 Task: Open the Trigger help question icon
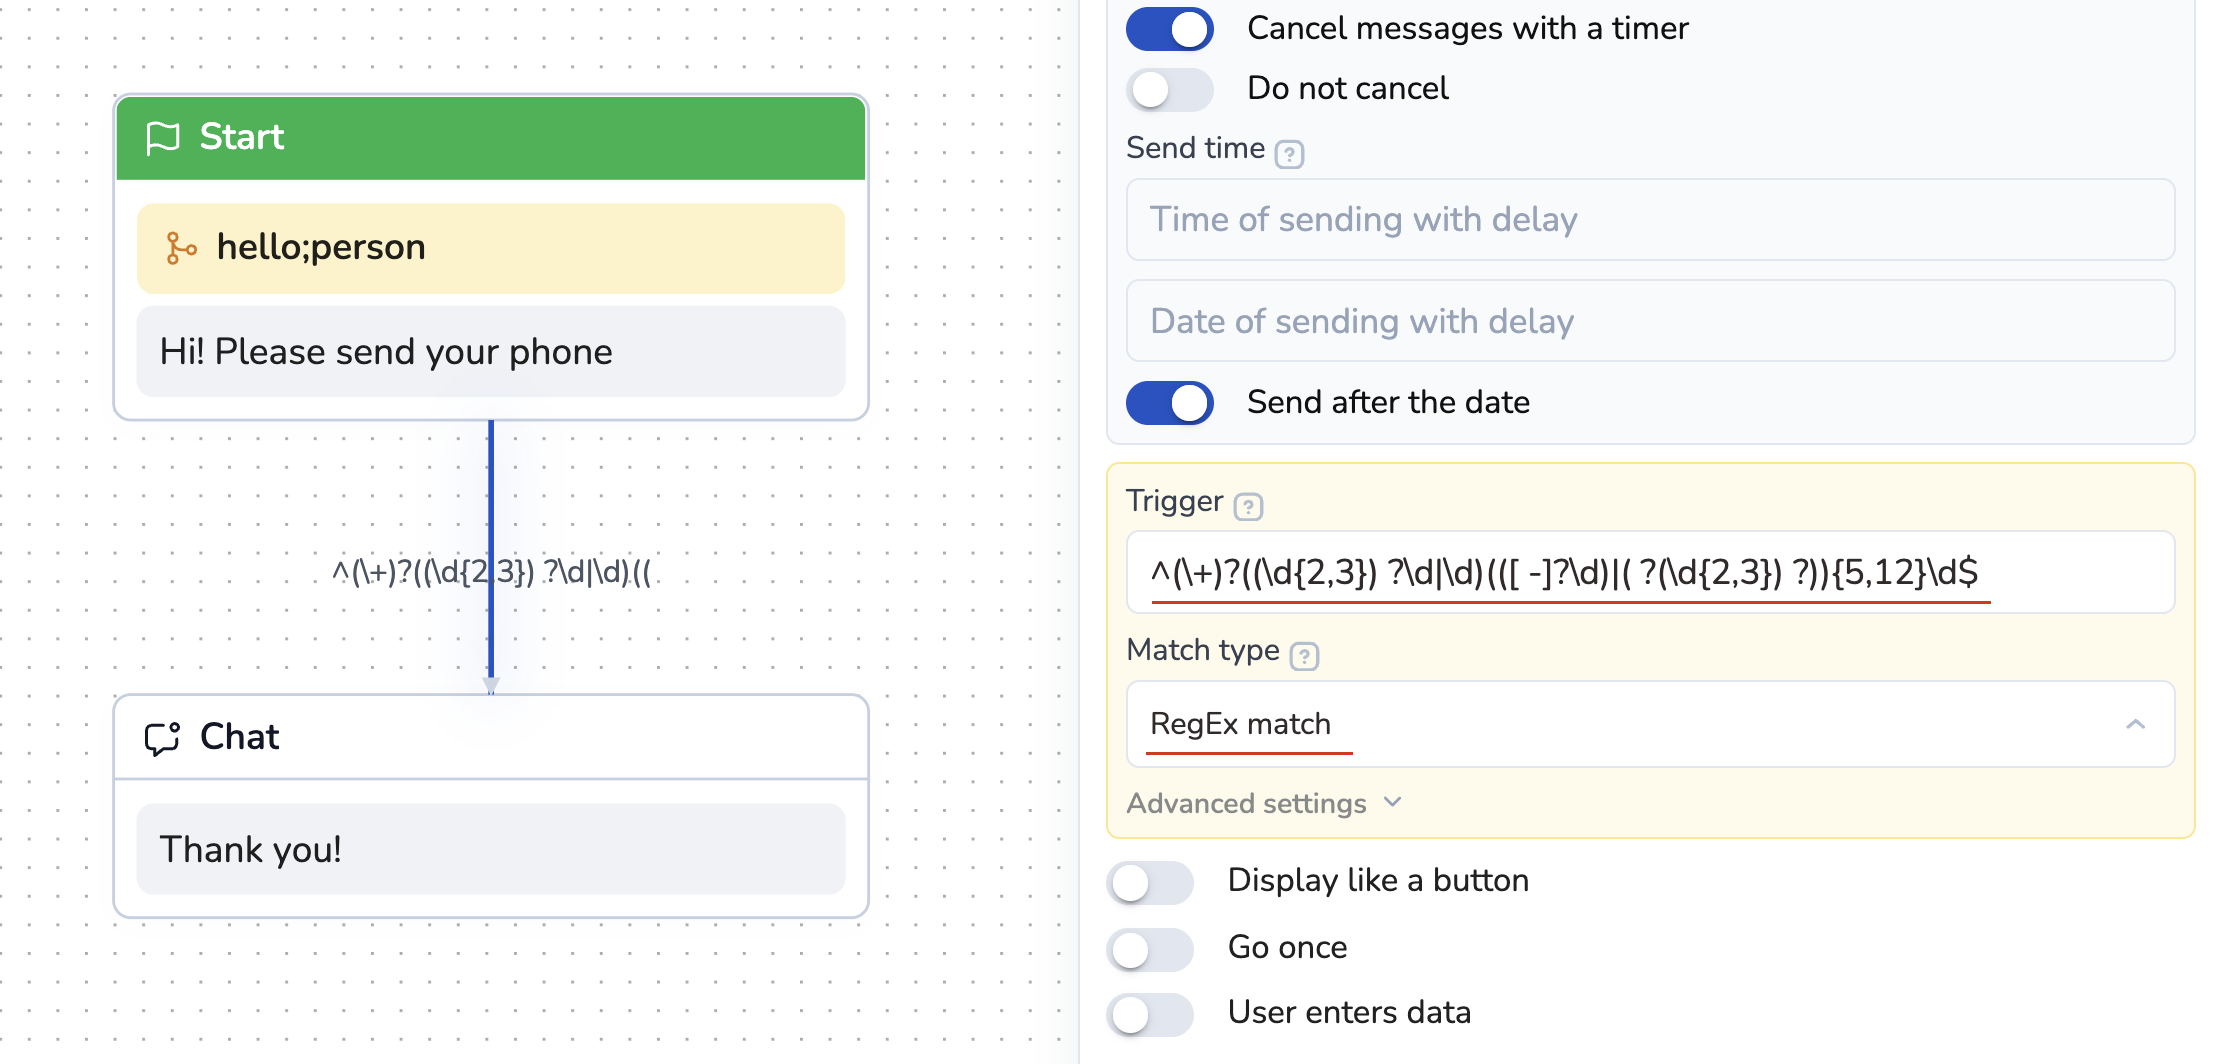(1247, 507)
